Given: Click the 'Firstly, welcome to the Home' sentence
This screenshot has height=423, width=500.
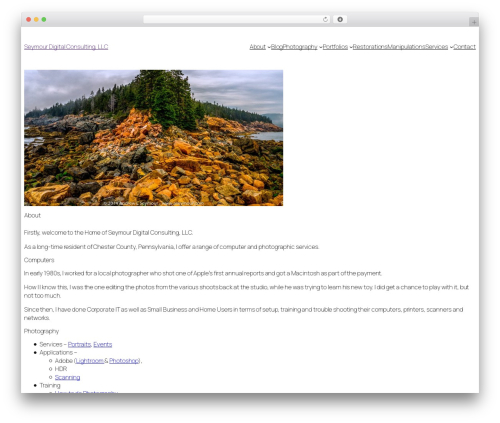Looking at the screenshot, I should [108, 232].
